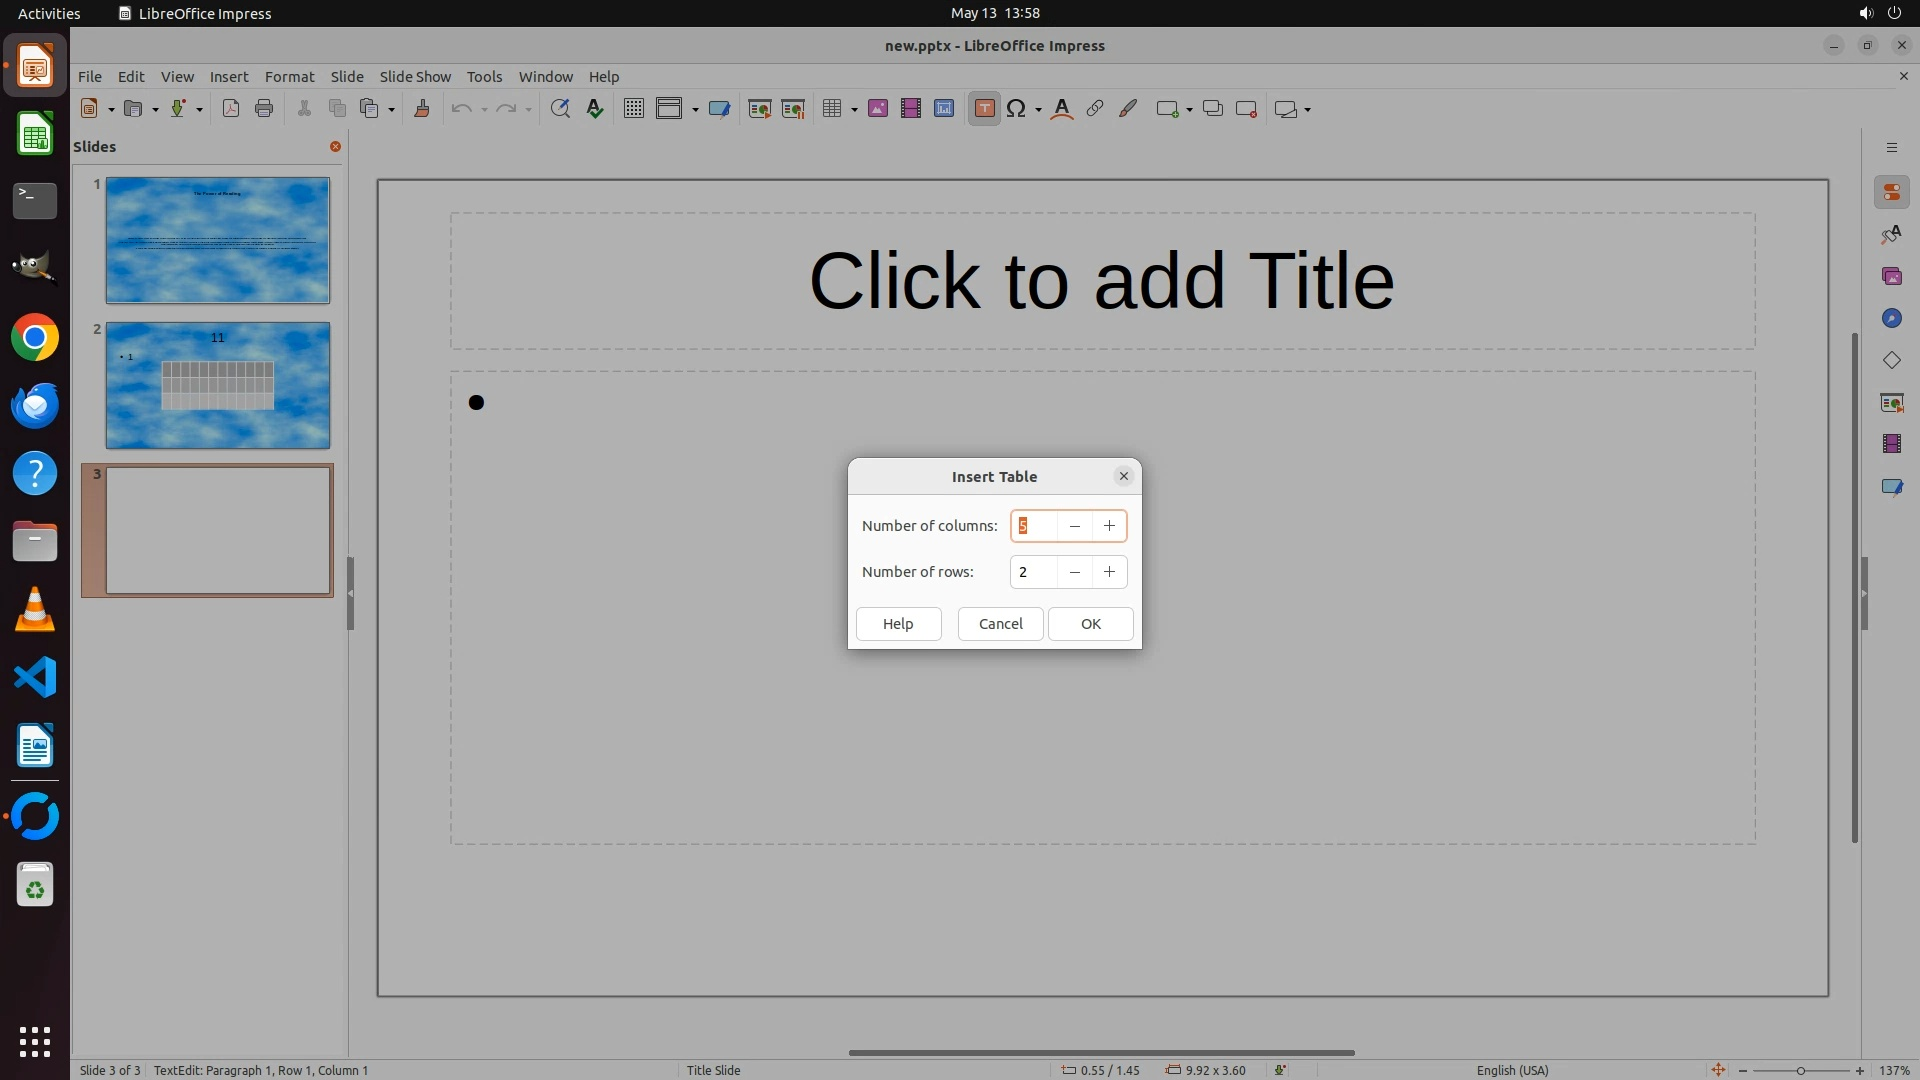Click the Export as PDF toolbar icon

pos(231,109)
